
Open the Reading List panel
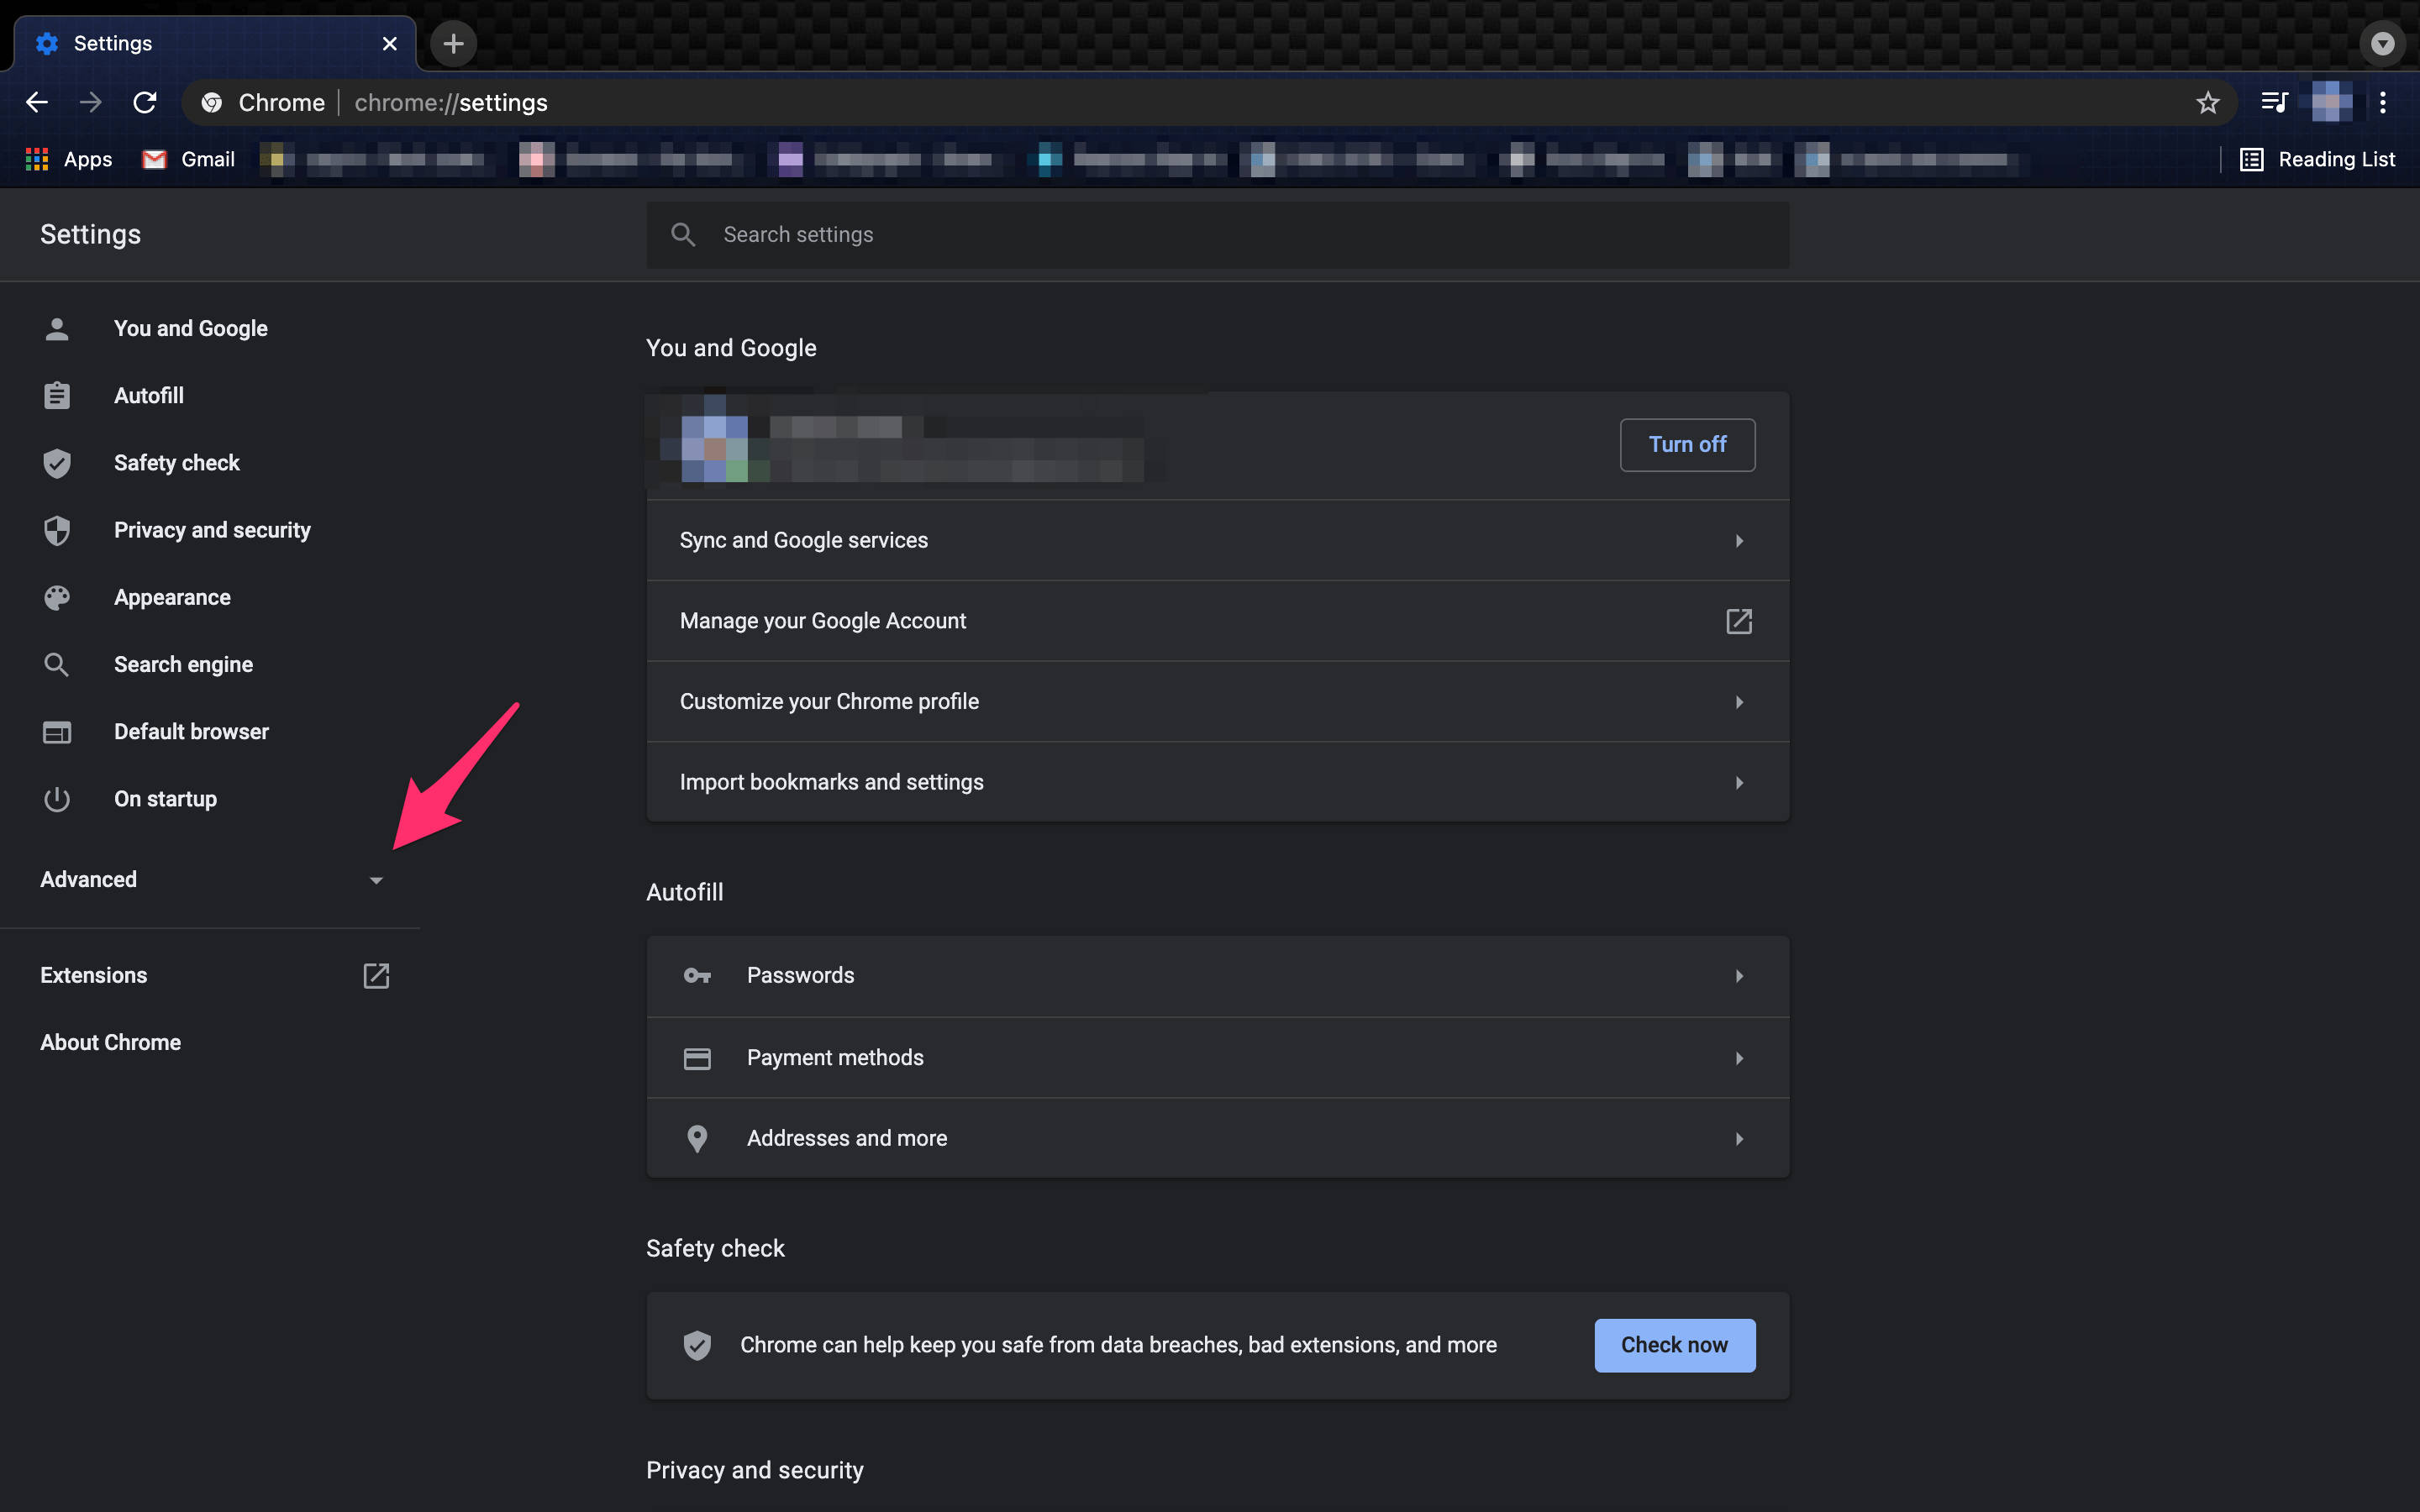click(2317, 159)
